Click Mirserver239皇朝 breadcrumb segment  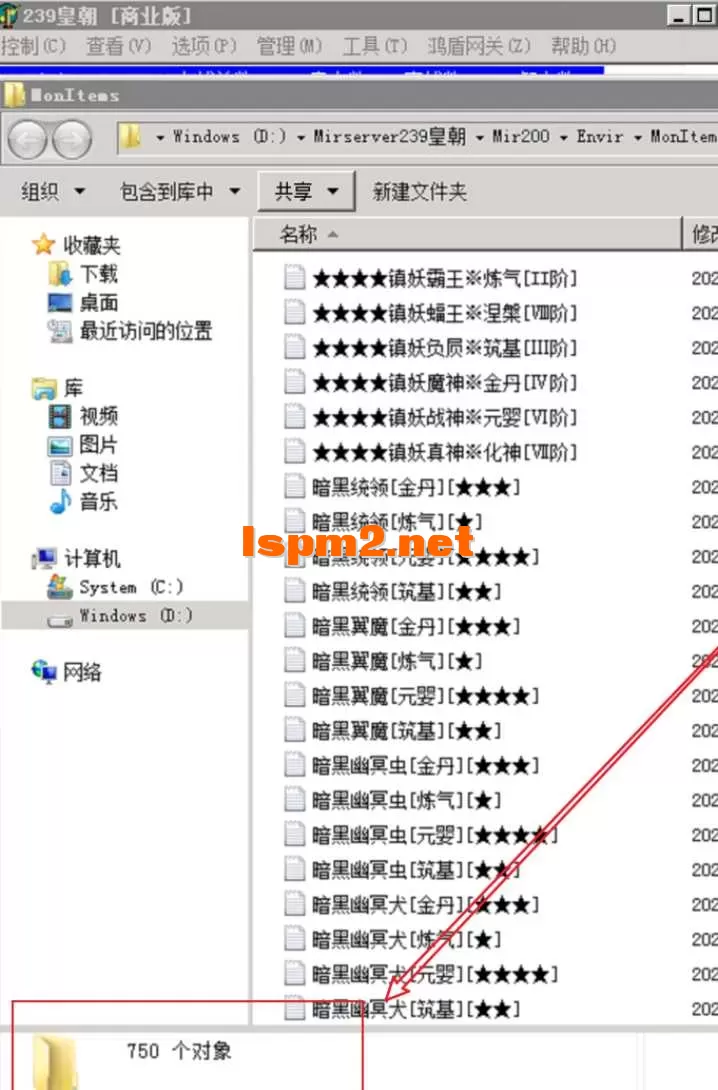pos(389,136)
